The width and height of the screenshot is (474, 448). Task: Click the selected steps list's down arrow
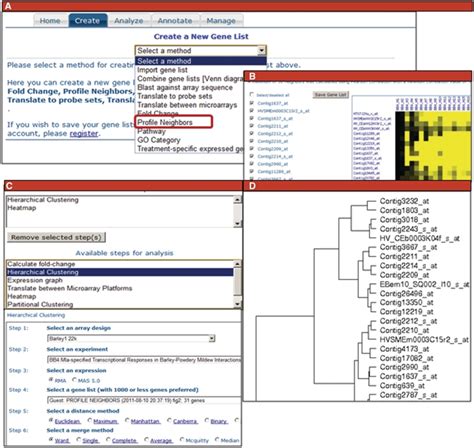click(x=237, y=224)
